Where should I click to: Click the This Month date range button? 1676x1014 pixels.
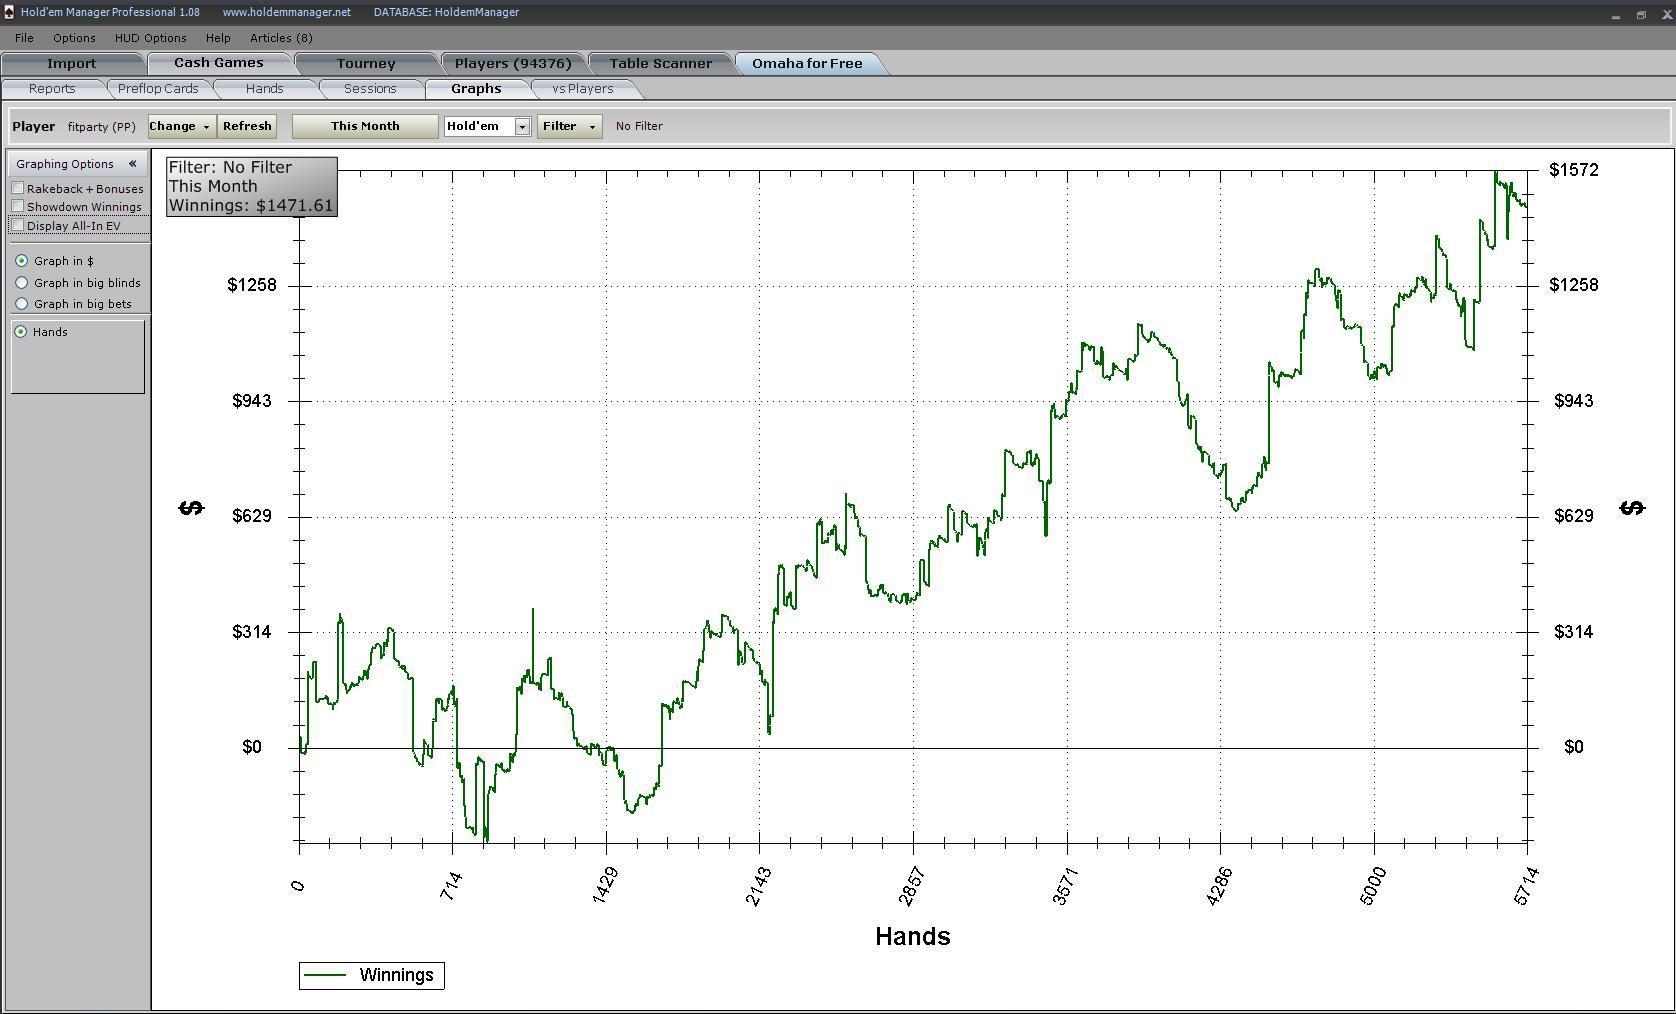(365, 126)
